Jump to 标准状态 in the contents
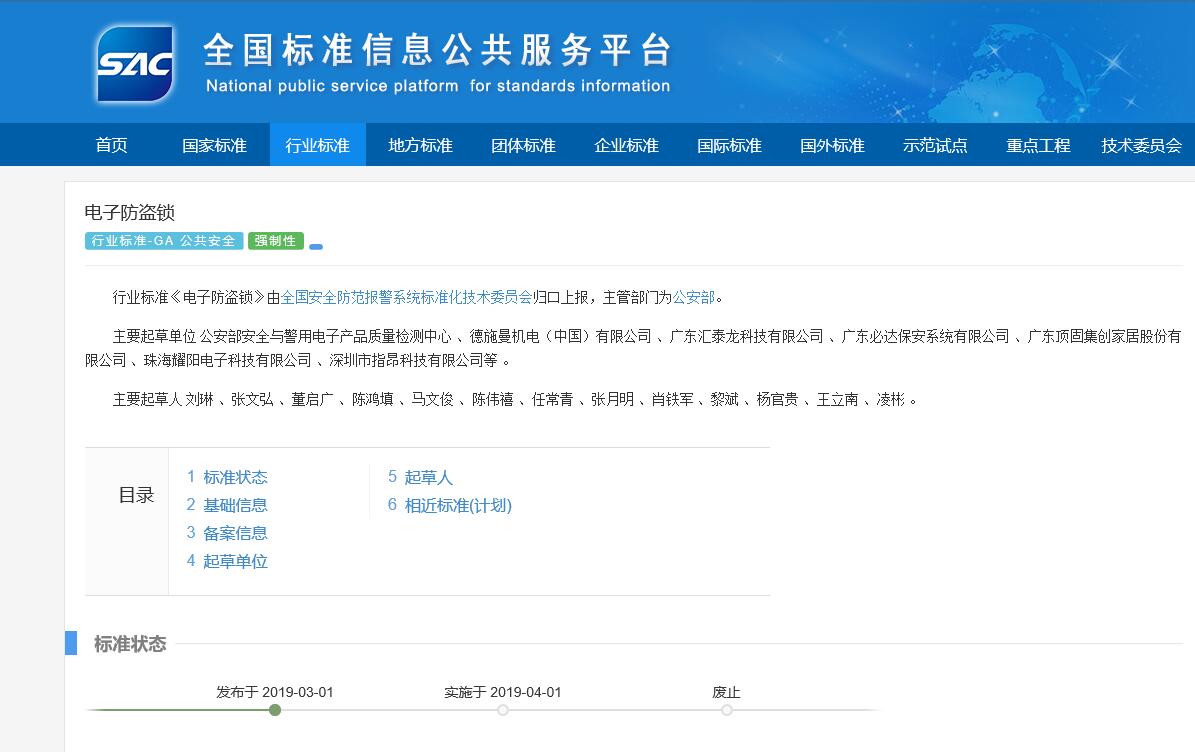The width and height of the screenshot is (1195, 752). [235, 477]
